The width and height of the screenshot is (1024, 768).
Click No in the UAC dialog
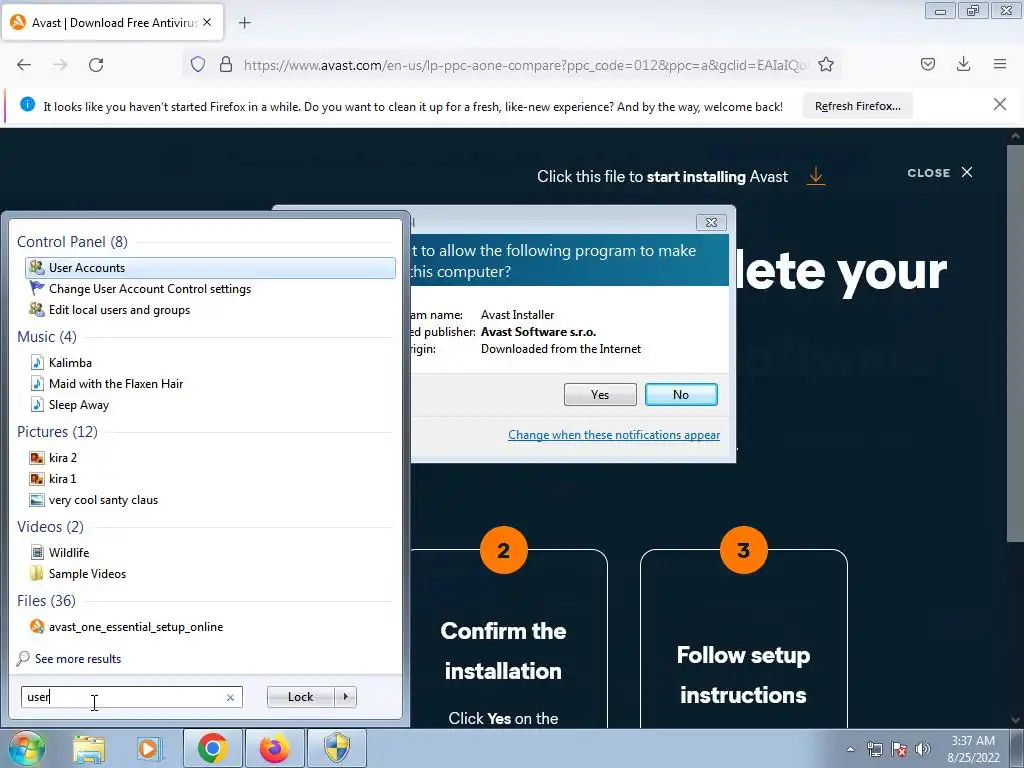coord(681,394)
